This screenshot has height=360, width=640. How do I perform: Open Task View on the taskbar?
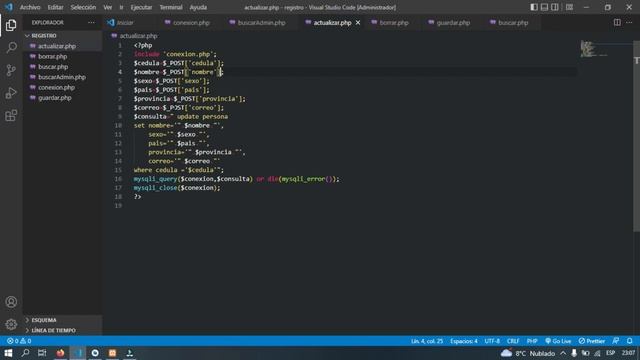point(42,353)
